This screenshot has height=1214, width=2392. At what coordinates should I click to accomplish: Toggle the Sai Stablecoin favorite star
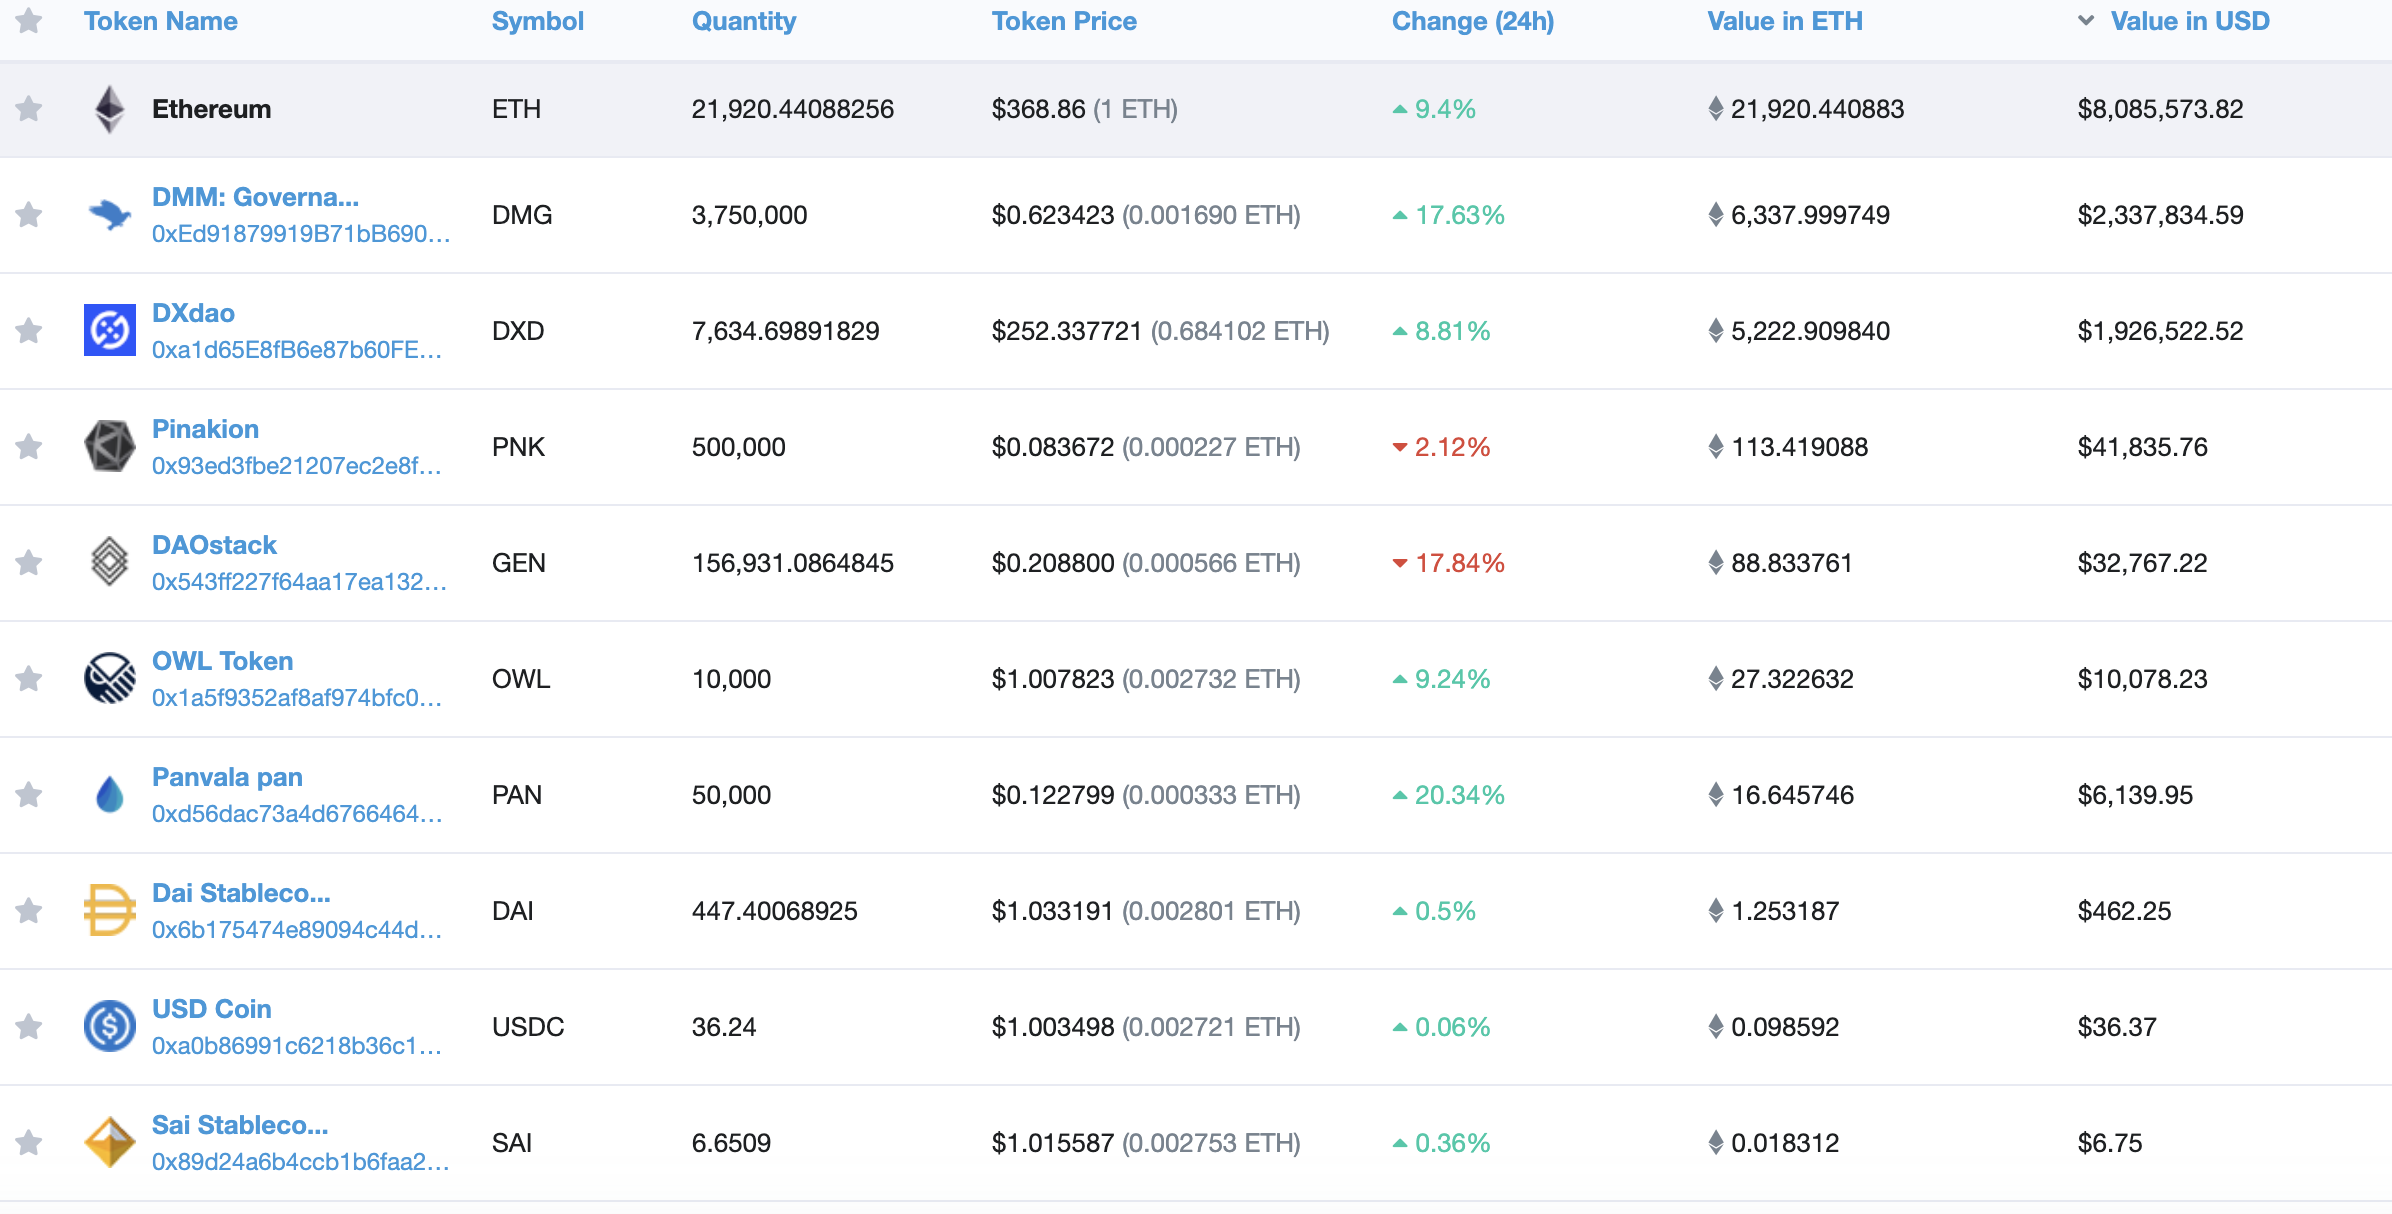click(x=29, y=1142)
